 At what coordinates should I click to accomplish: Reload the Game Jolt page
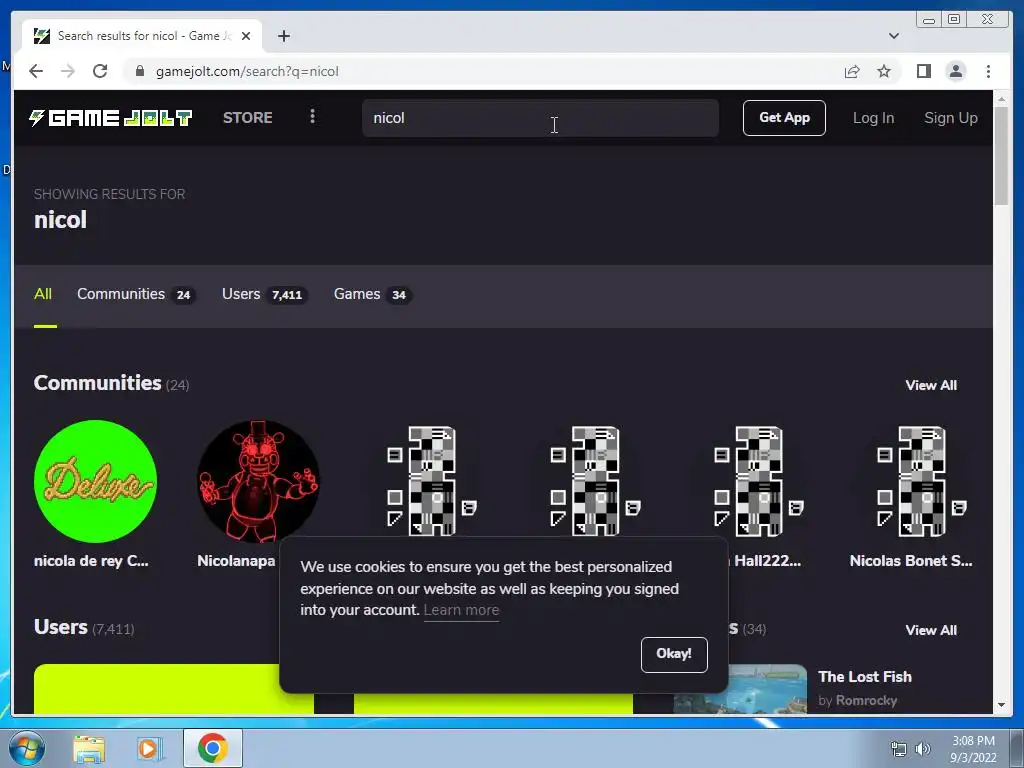click(100, 71)
